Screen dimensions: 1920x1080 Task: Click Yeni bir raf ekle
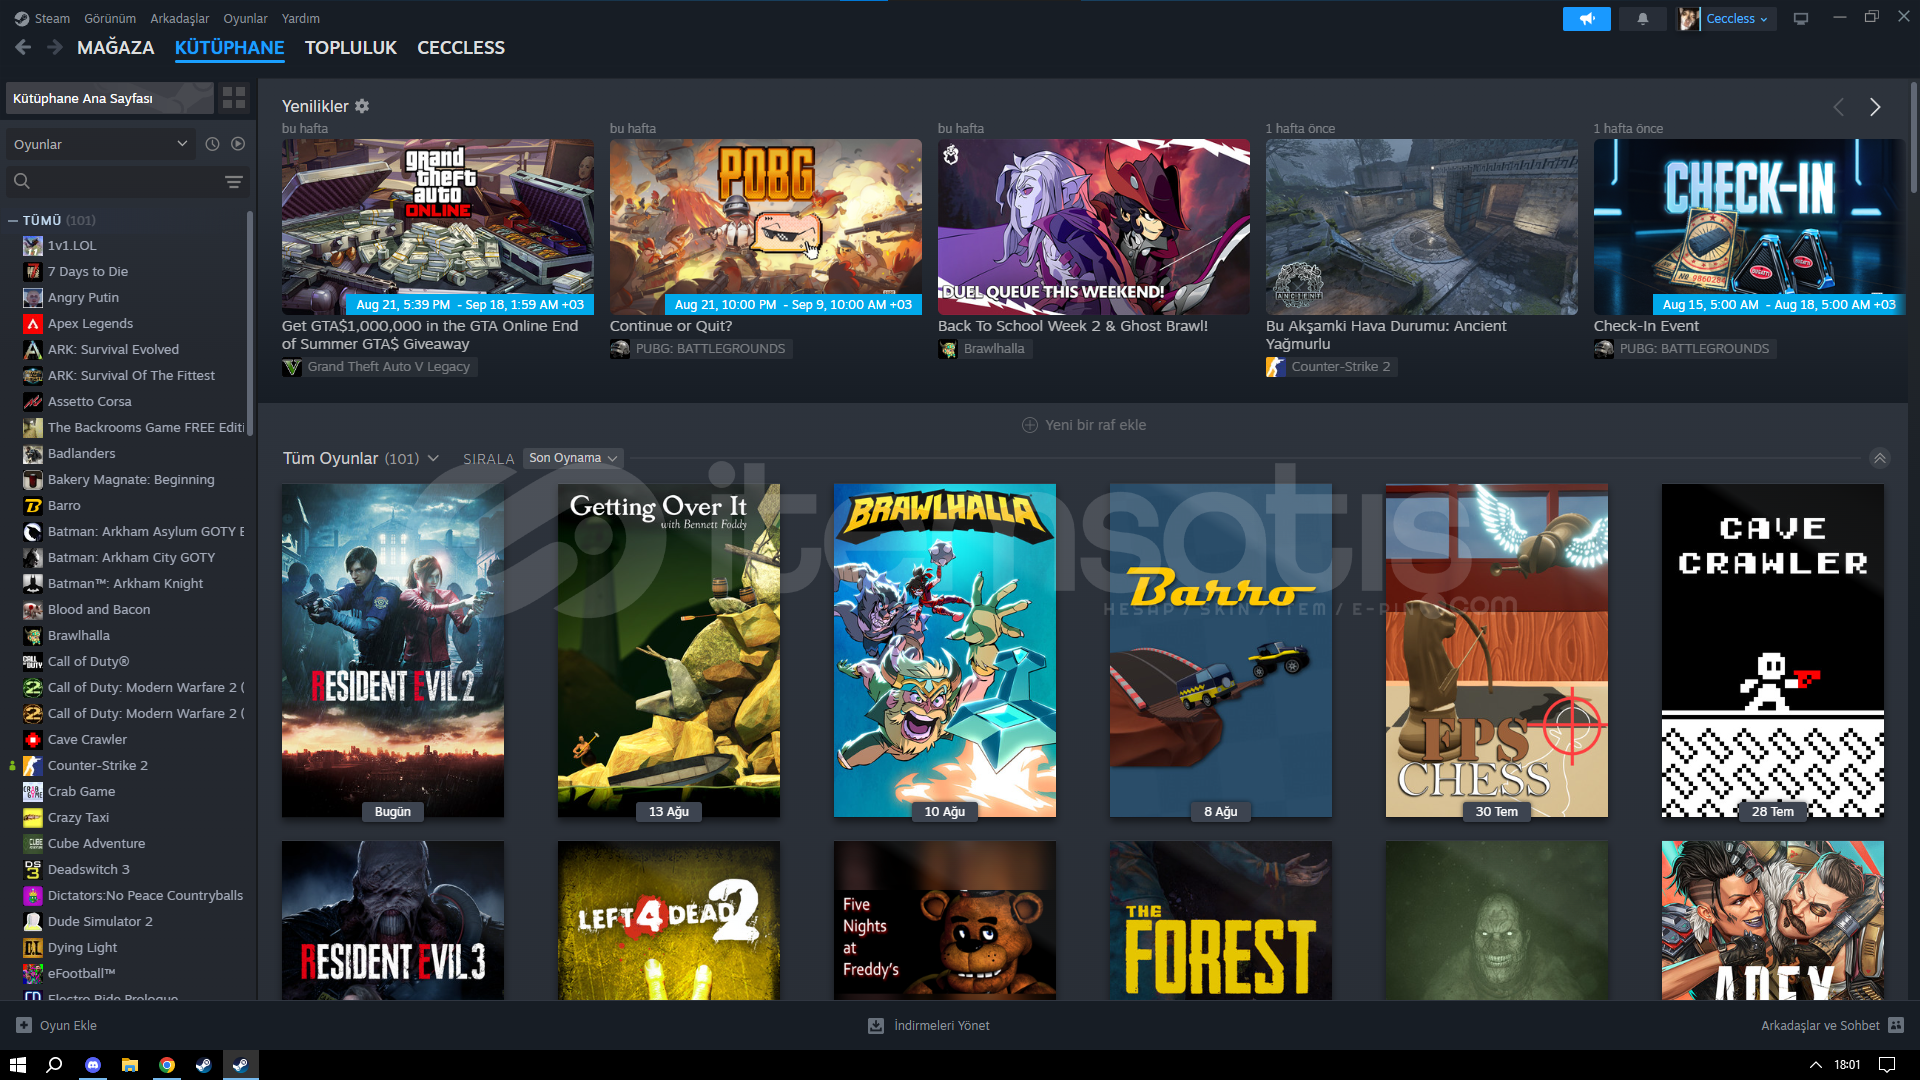coord(1084,425)
